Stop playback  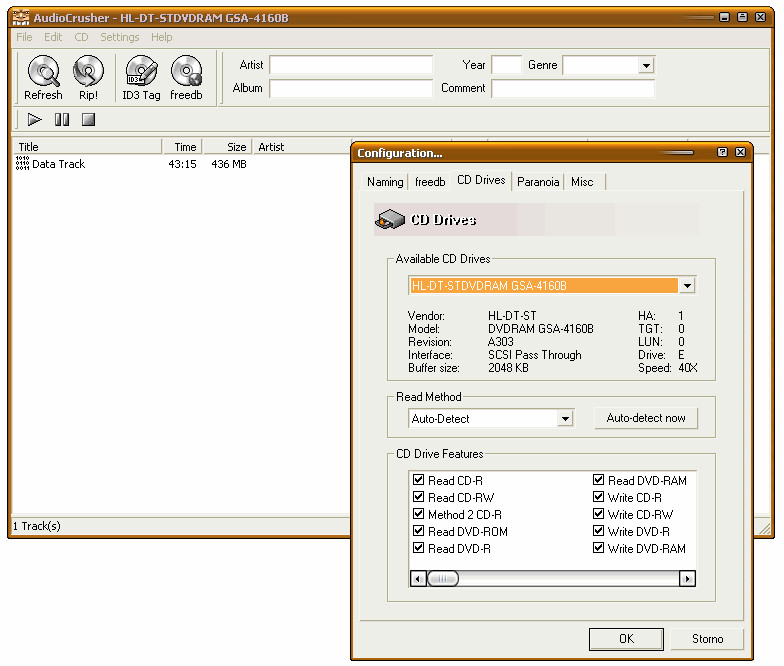click(88, 120)
